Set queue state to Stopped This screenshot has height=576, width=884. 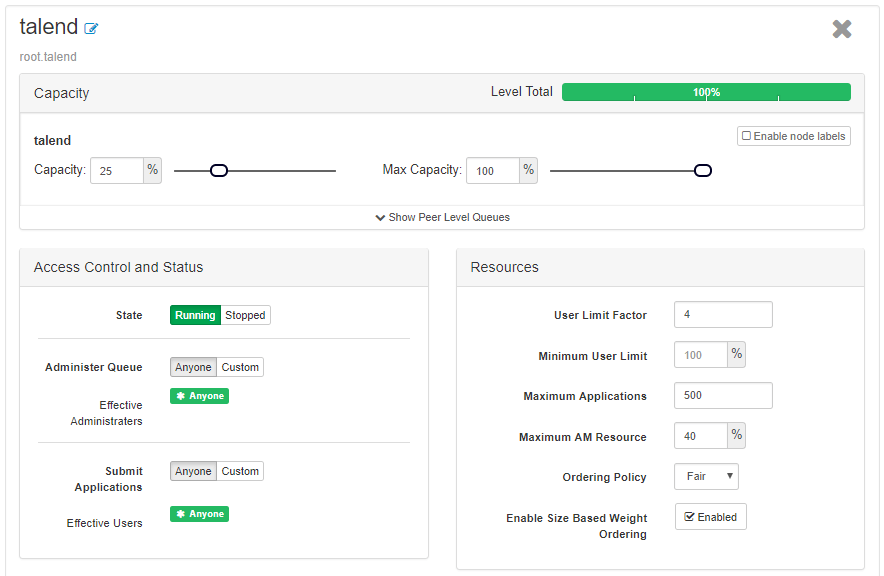click(x=245, y=315)
